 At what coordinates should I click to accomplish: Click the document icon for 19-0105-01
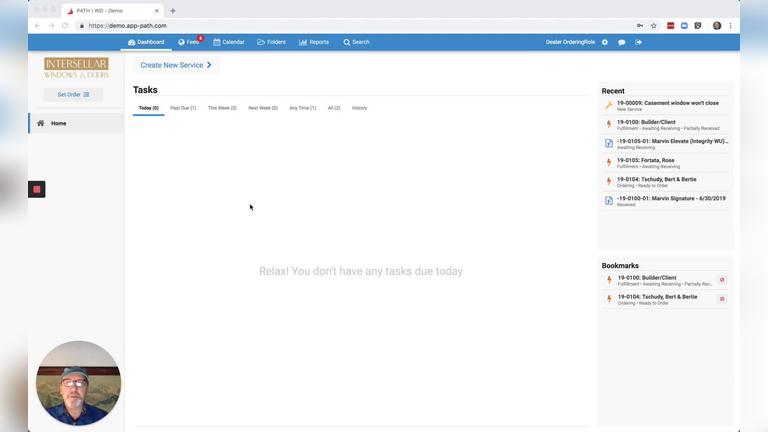[x=609, y=144]
